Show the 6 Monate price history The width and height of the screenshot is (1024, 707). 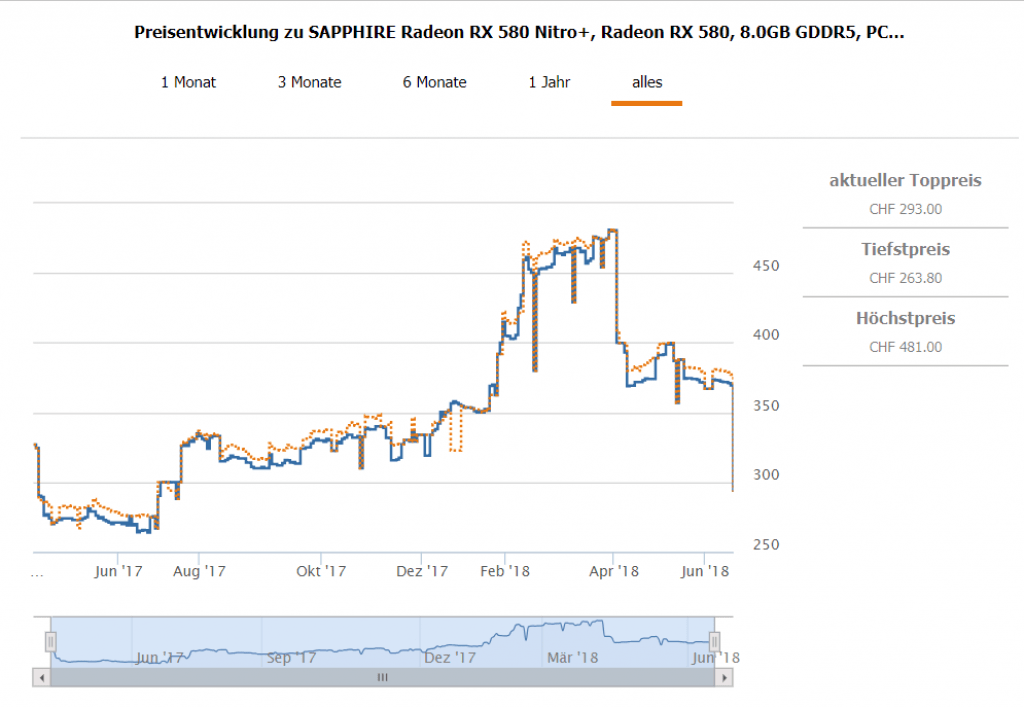pos(434,82)
